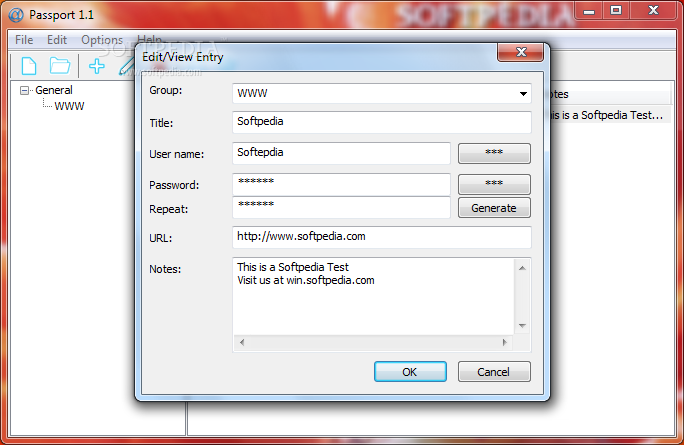Image resolution: width=684 pixels, height=445 pixels.
Task: Toggle password visibility with *** button
Action: pos(494,184)
